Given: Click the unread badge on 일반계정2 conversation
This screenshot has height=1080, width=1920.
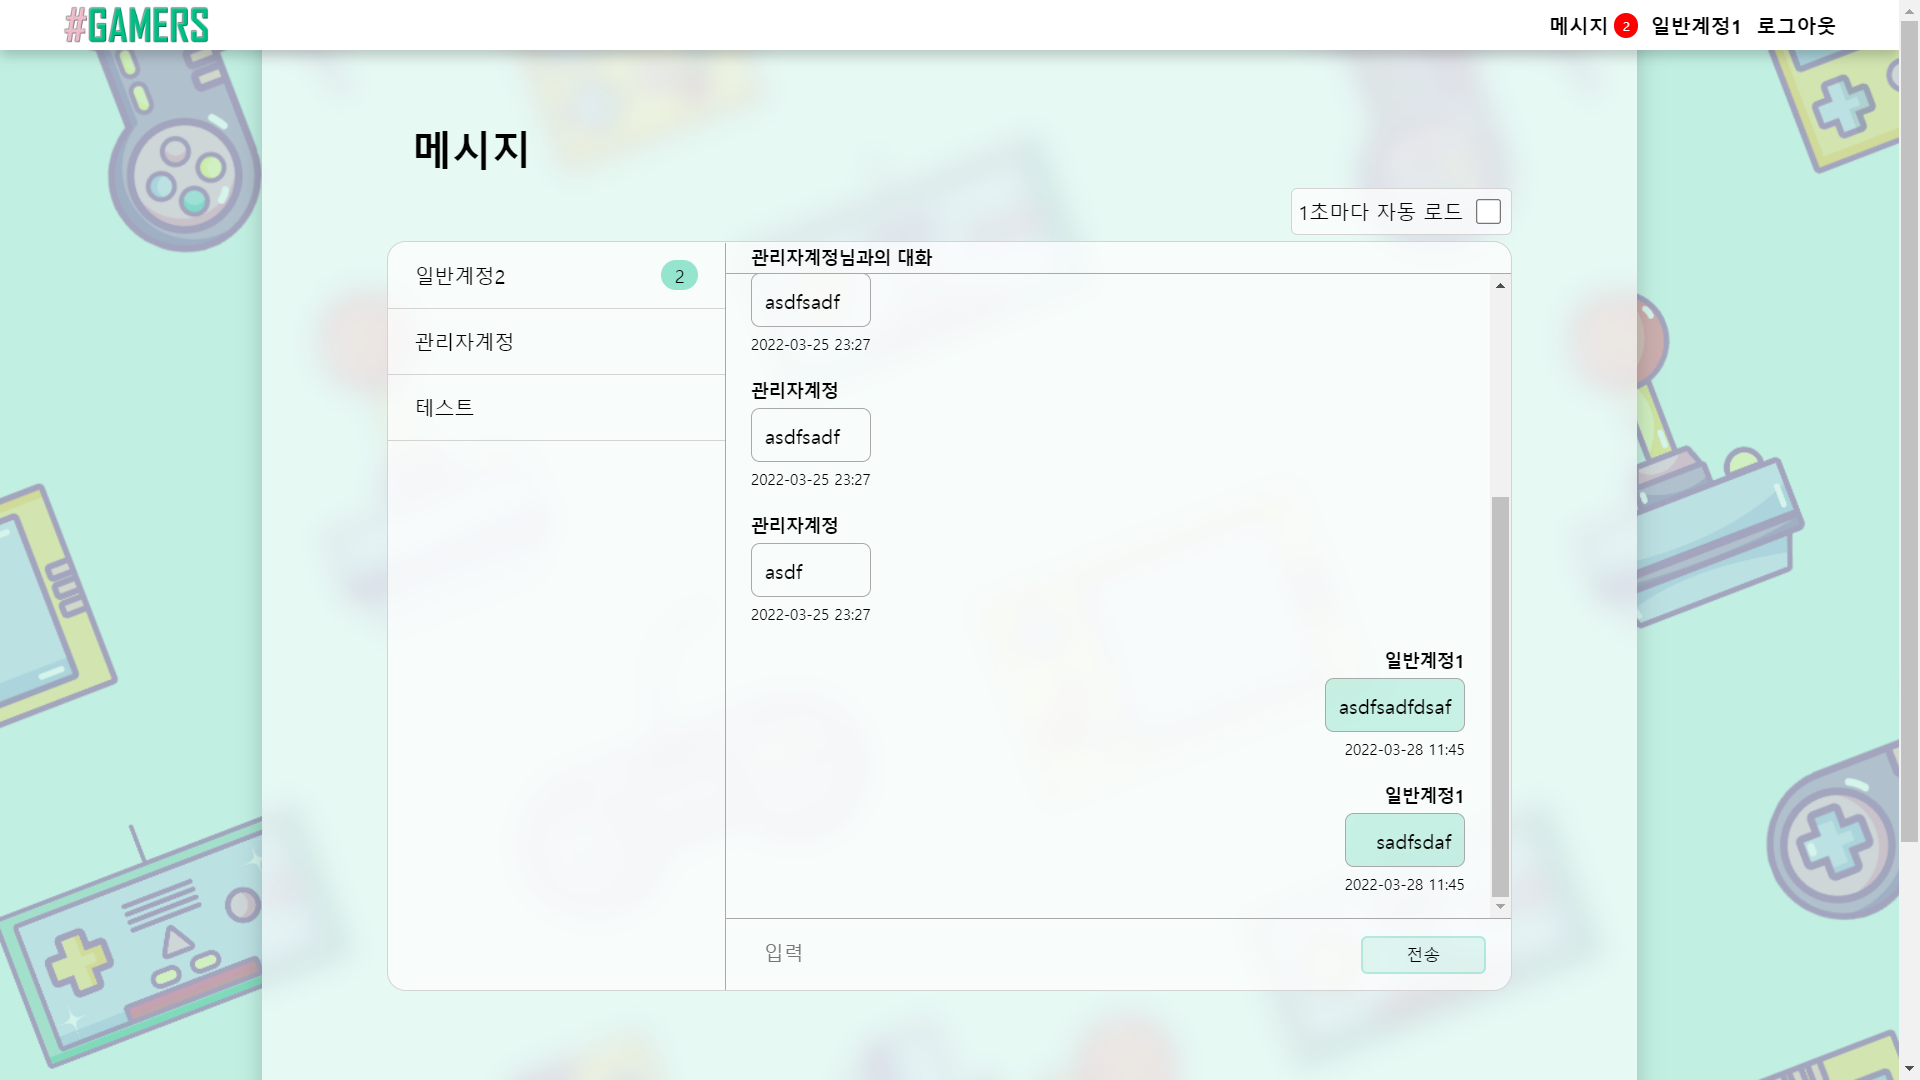Looking at the screenshot, I should pos(679,275).
